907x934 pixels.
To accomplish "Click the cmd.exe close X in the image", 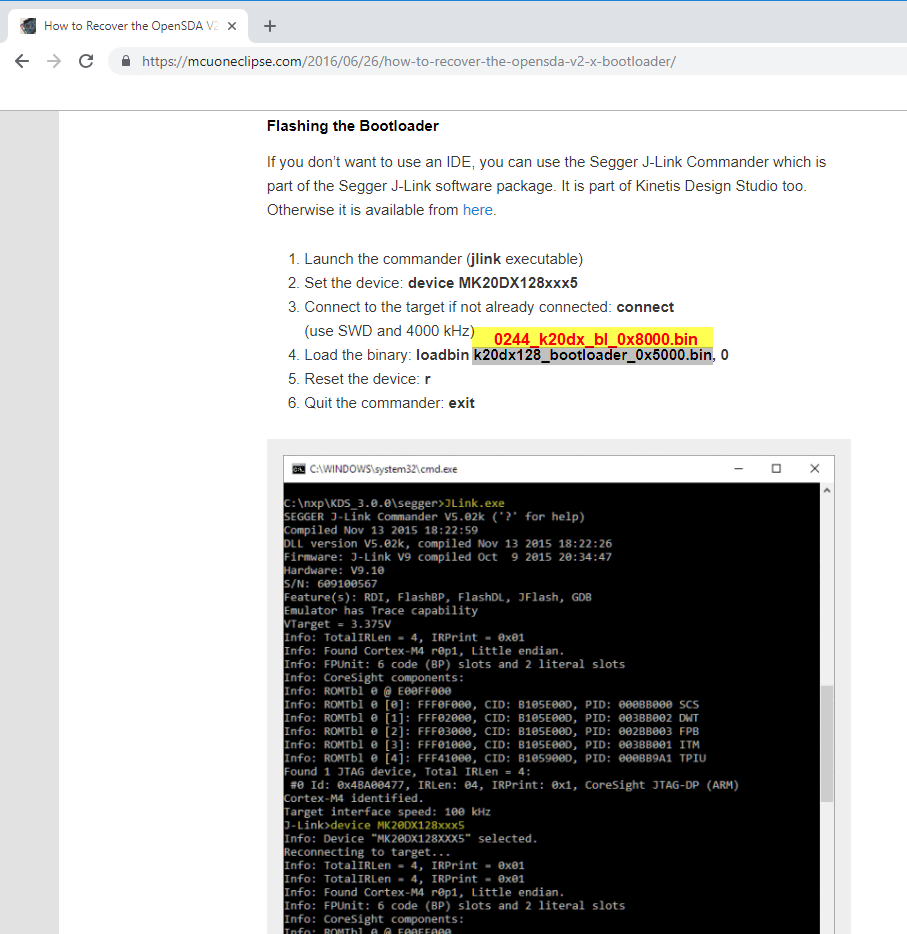I will tap(815, 469).
